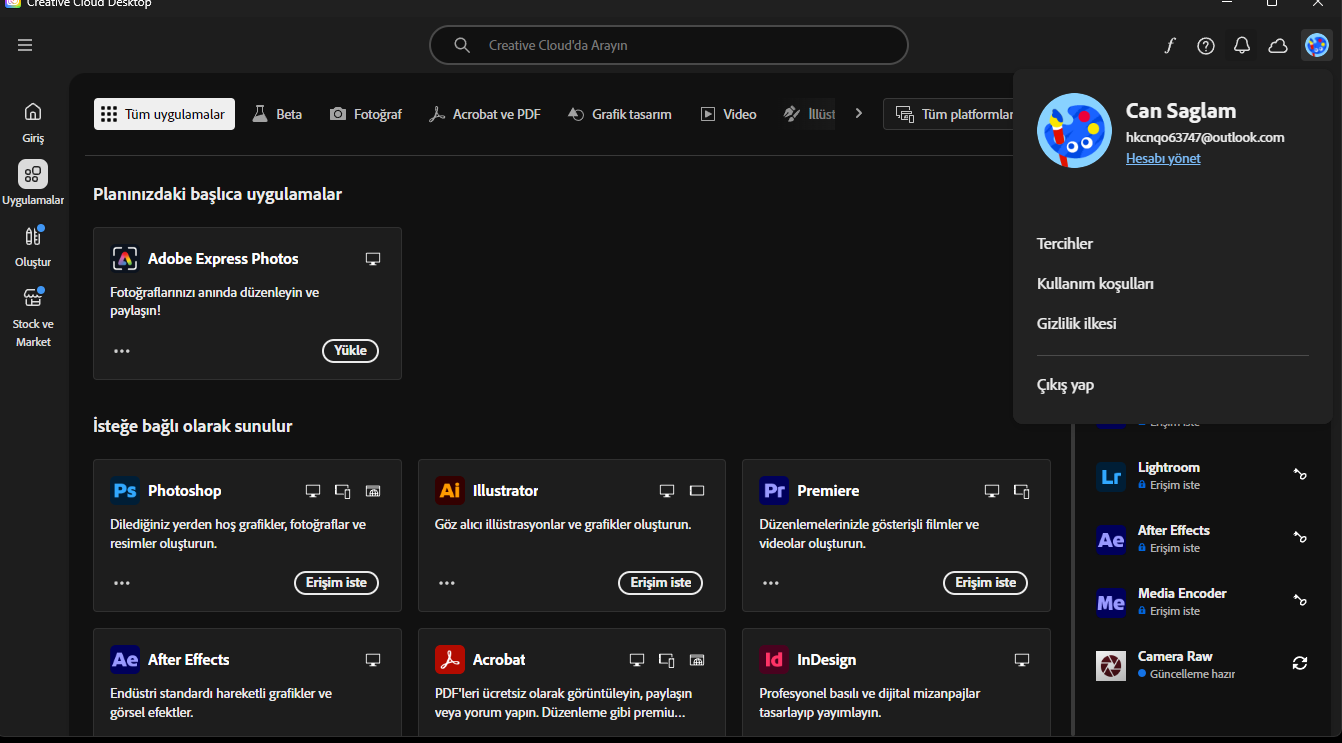This screenshot has height=743, width=1342.
Task: Open more options for Photoshop card
Action: [122, 583]
